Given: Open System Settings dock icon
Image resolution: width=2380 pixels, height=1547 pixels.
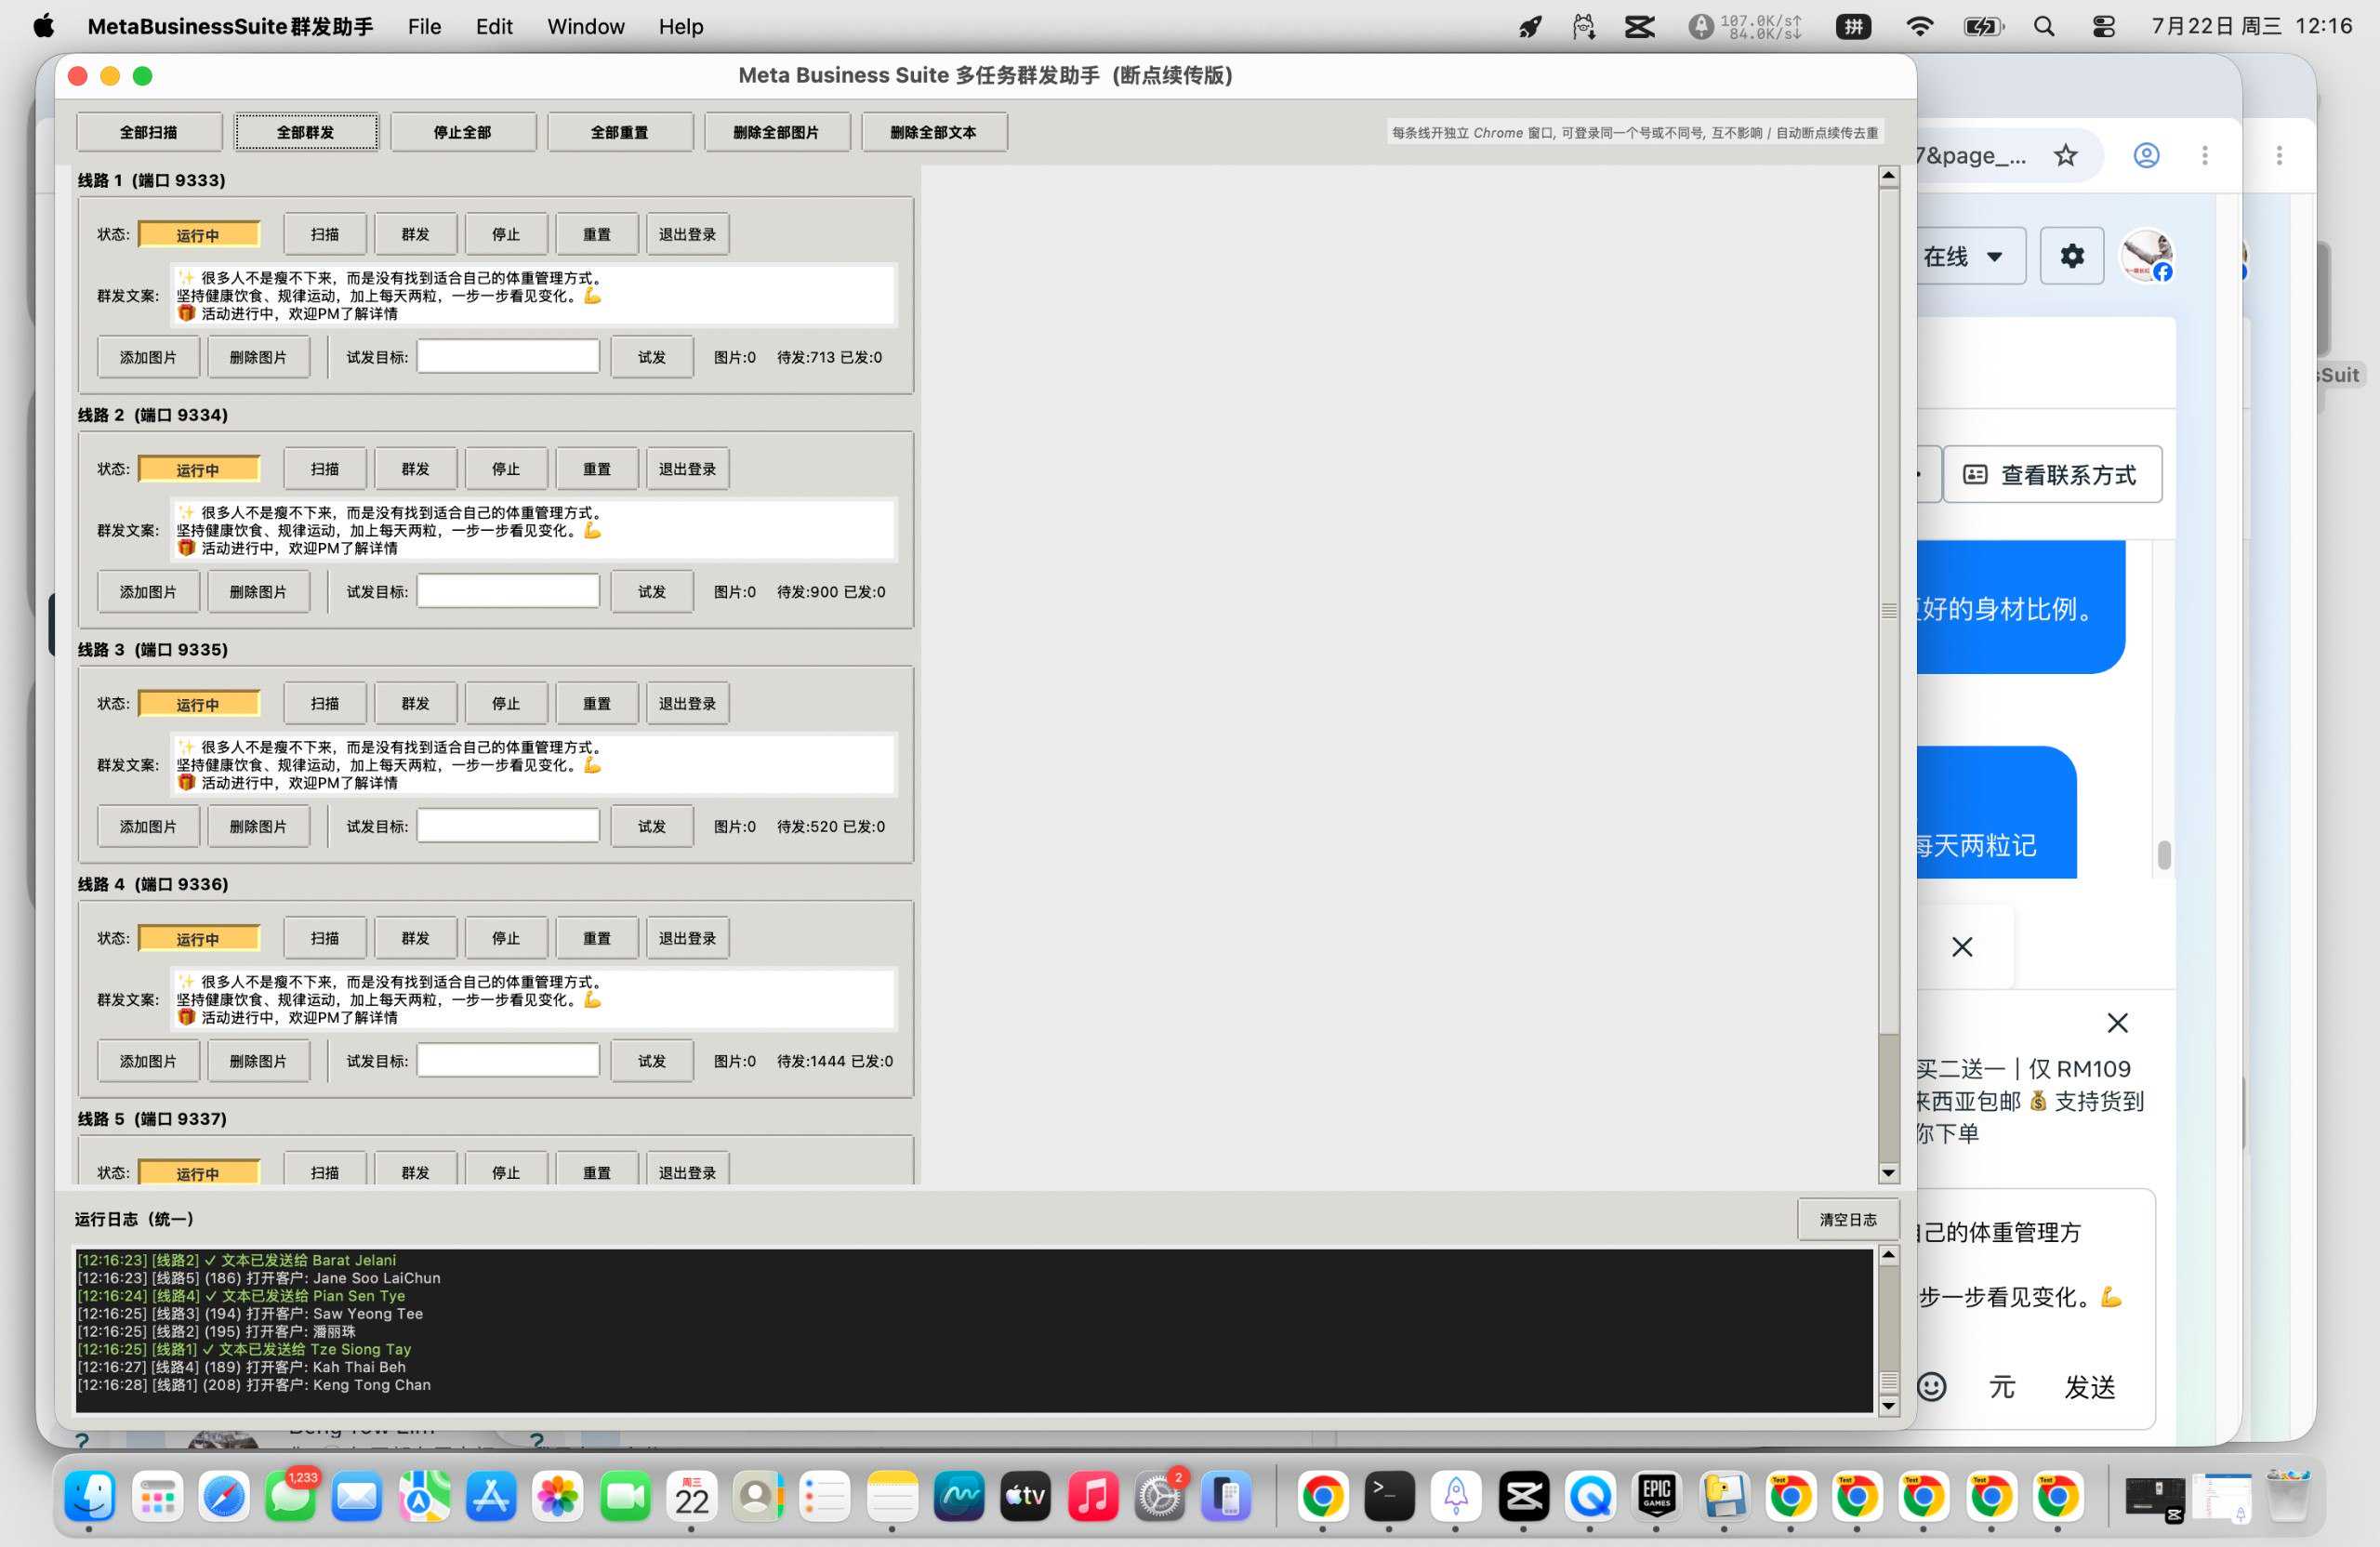Looking at the screenshot, I should point(1160,1496).
